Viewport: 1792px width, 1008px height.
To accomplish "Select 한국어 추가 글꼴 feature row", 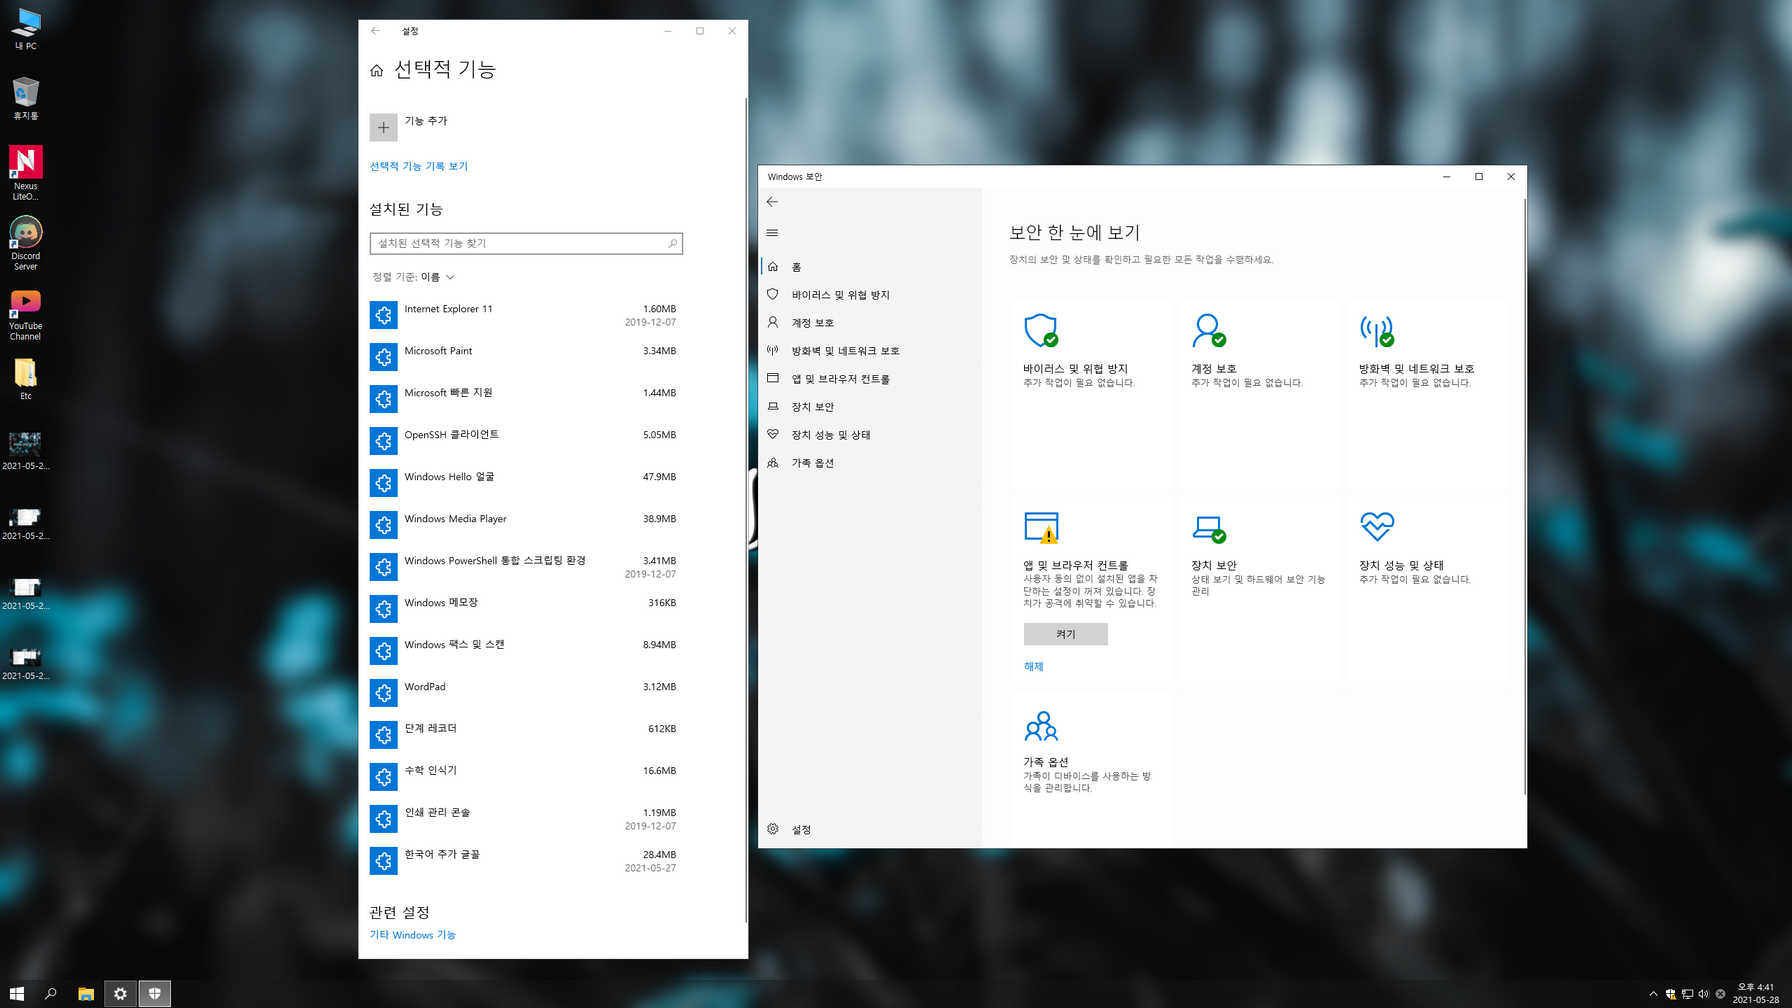I will 526,861.
